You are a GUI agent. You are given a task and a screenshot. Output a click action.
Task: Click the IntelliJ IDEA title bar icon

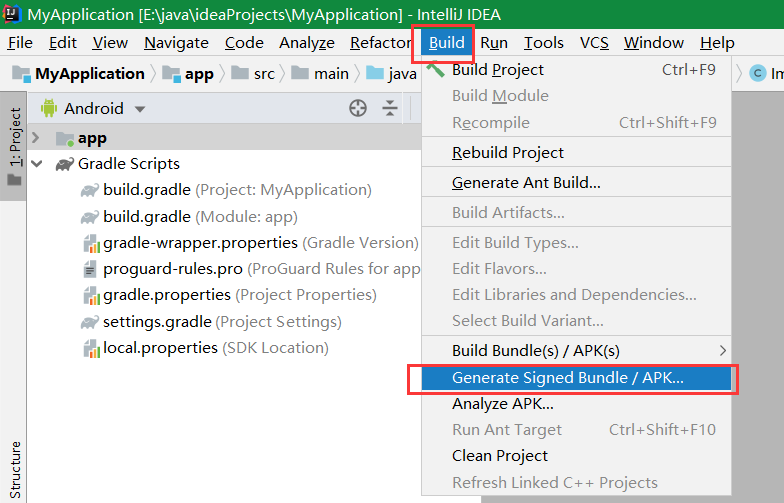click(12, 14)
